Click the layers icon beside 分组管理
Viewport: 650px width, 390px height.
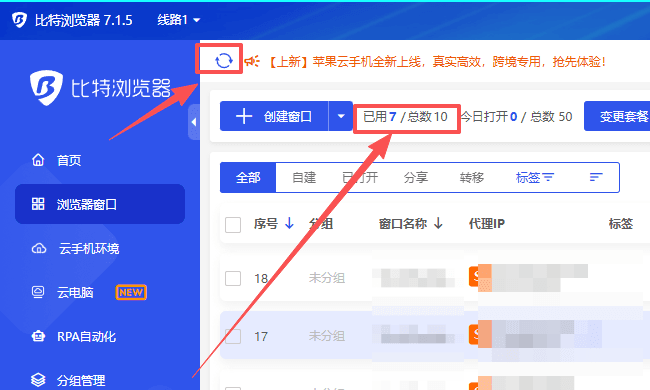[38, 380]
